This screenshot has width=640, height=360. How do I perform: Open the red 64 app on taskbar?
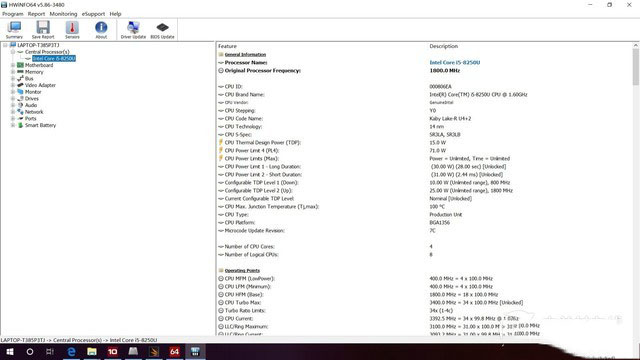tap(174, 351)
